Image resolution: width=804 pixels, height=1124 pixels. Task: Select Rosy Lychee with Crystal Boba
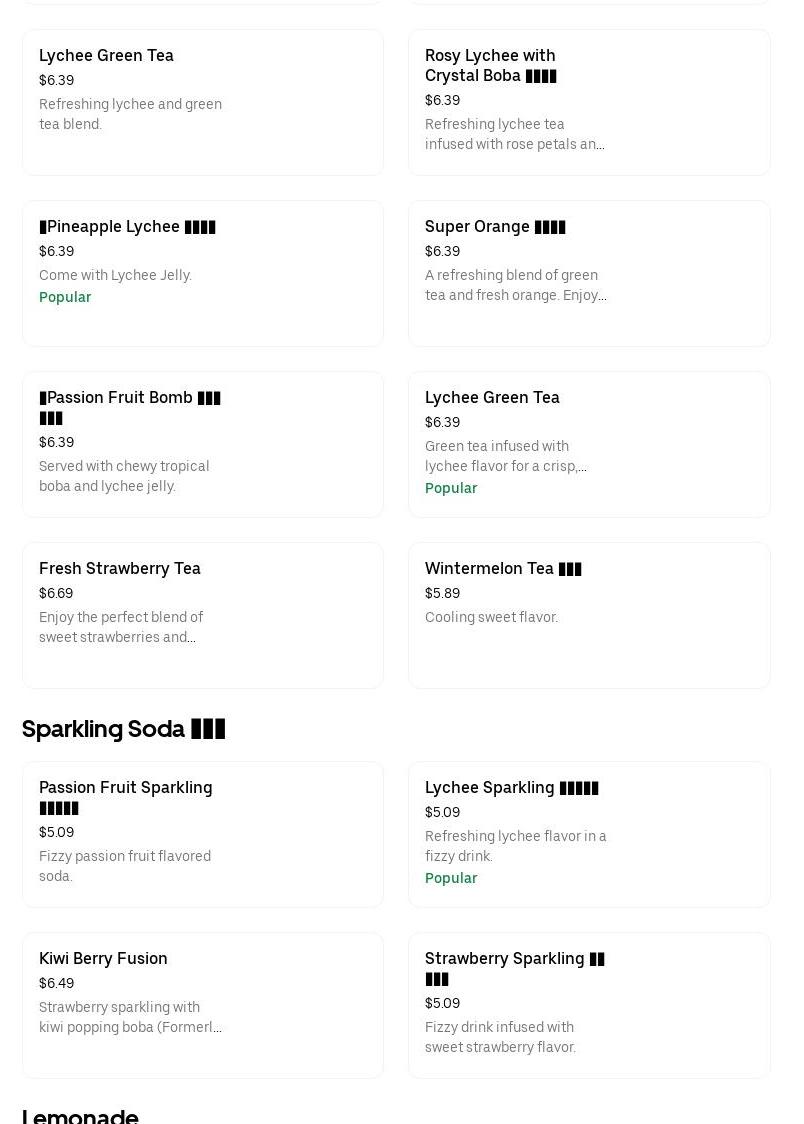tap(589, 103)
